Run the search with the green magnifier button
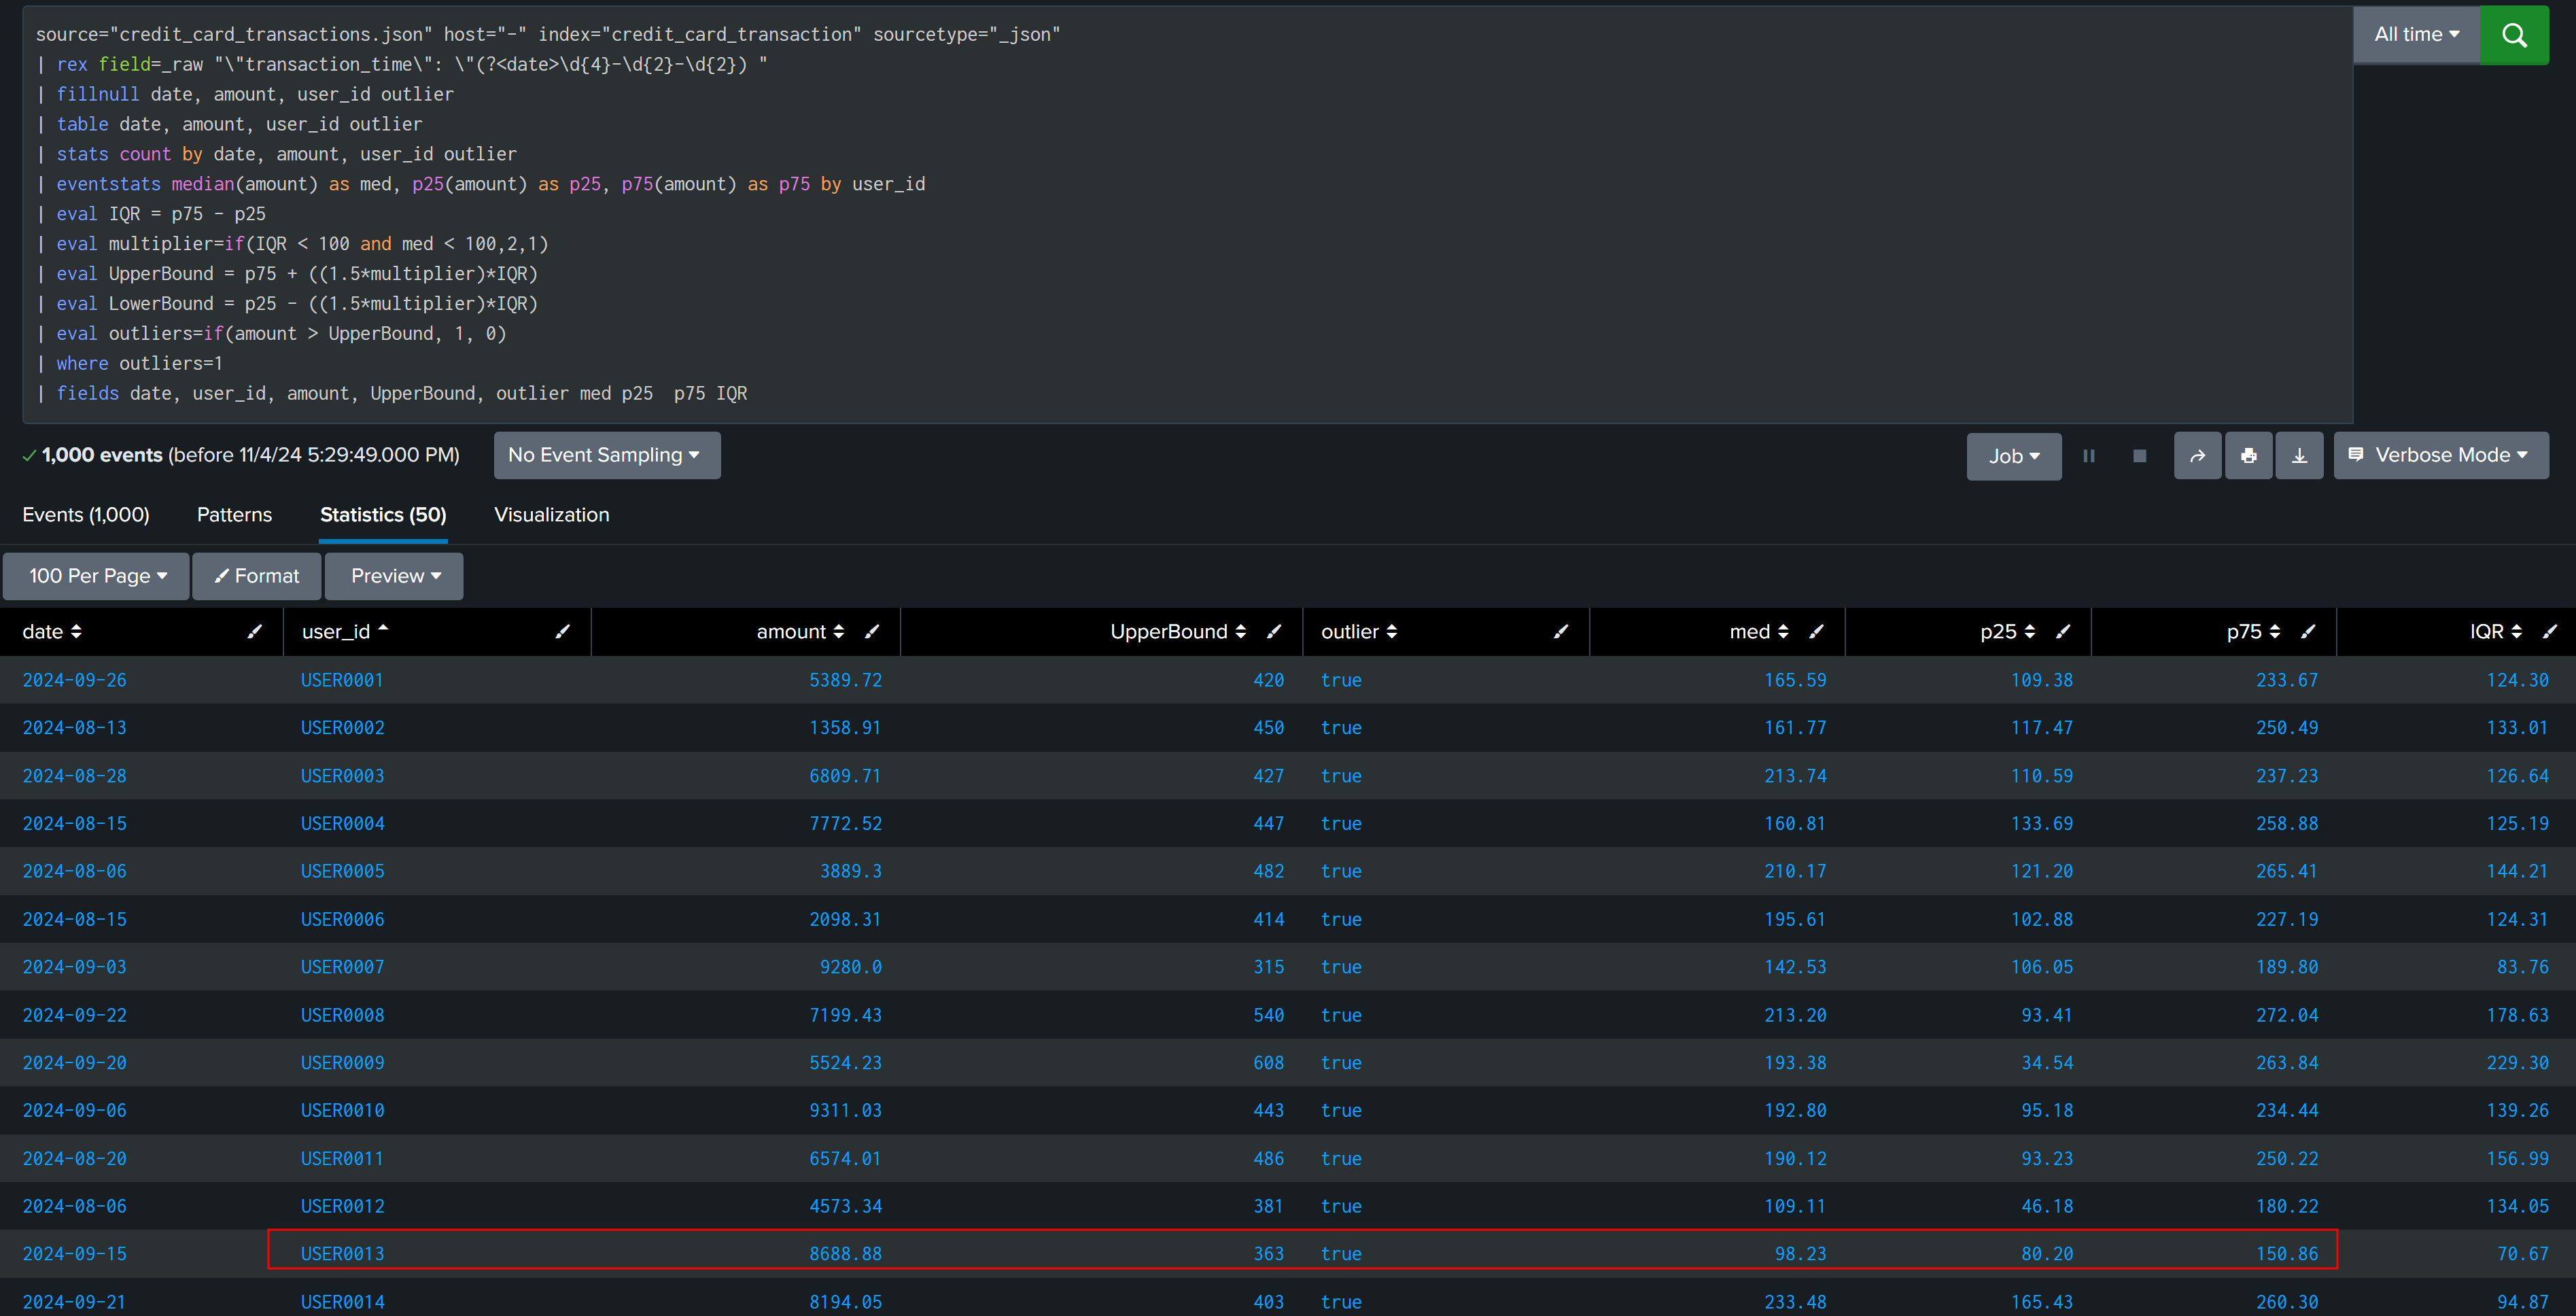 pyautogui.click(x=2513, y=35)
